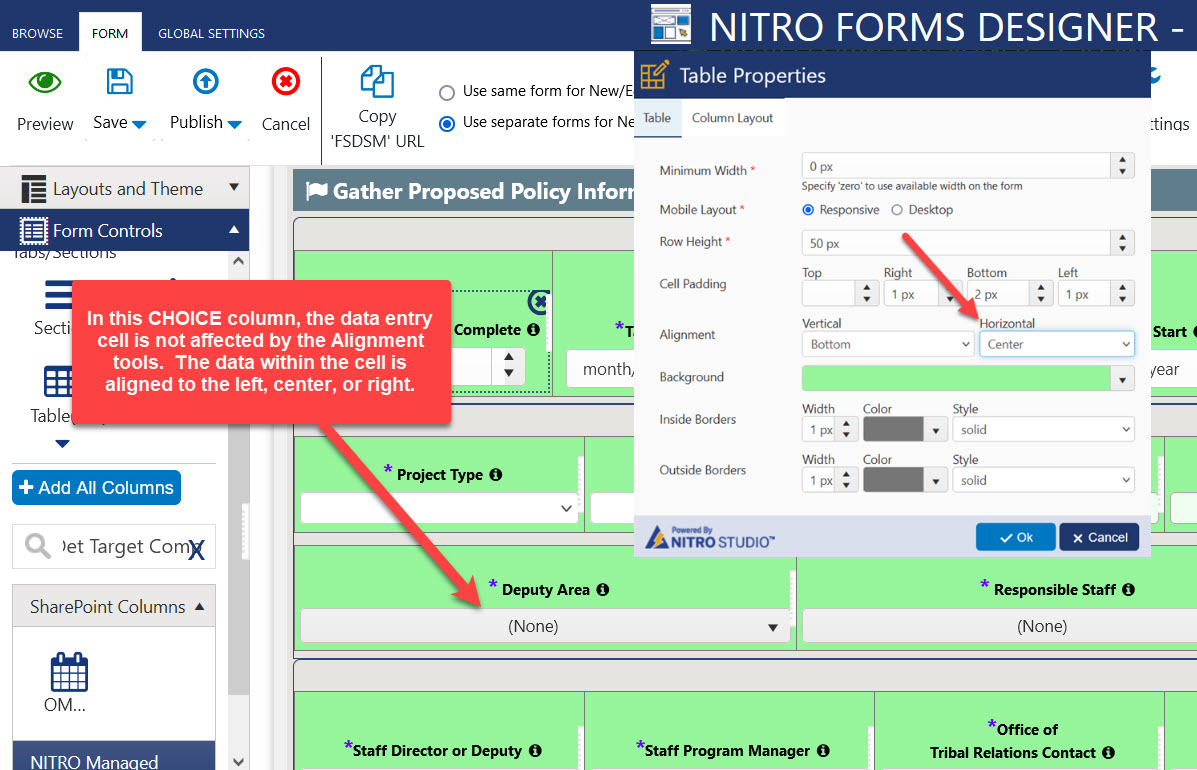
Task: Click info icon beside Tribal Relations Contact
Action: point(1108,752)
